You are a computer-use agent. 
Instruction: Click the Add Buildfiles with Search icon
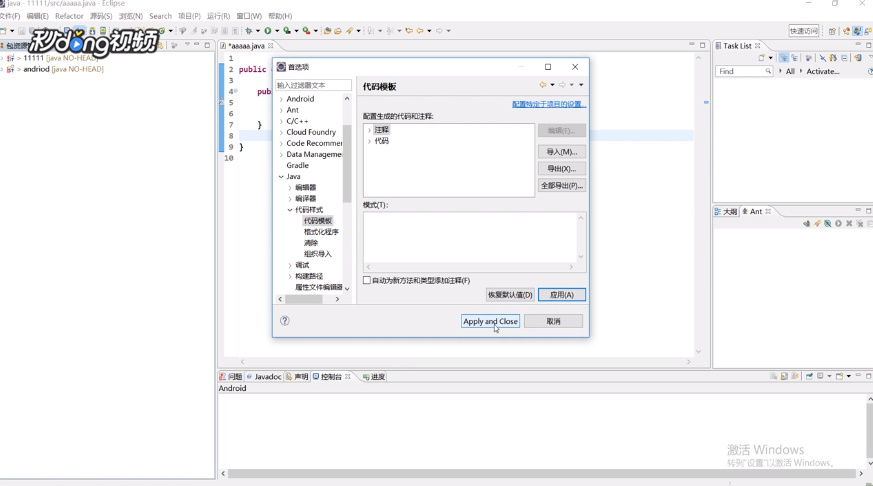(817, 223)
